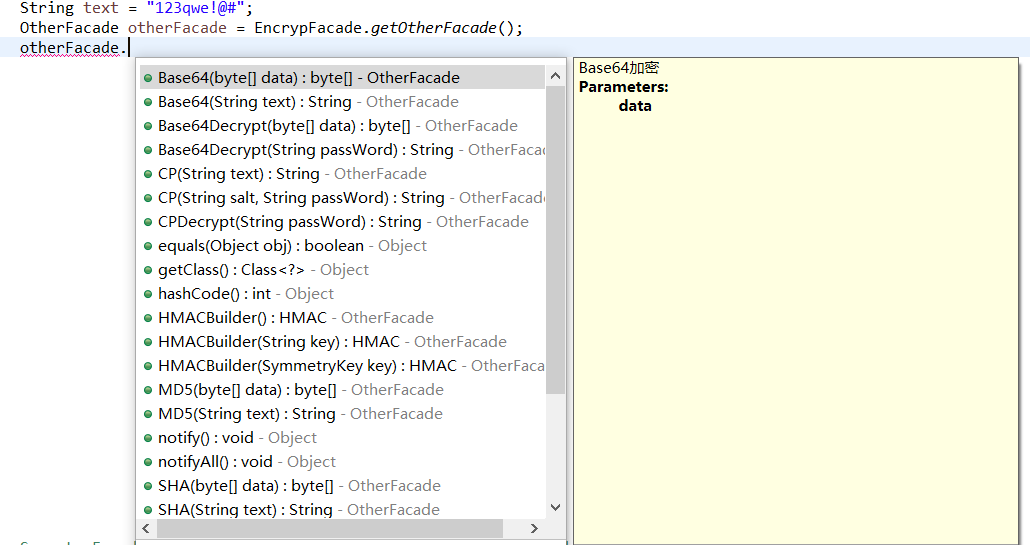Click green icon beside MD5(String text)

coord(147,414)
